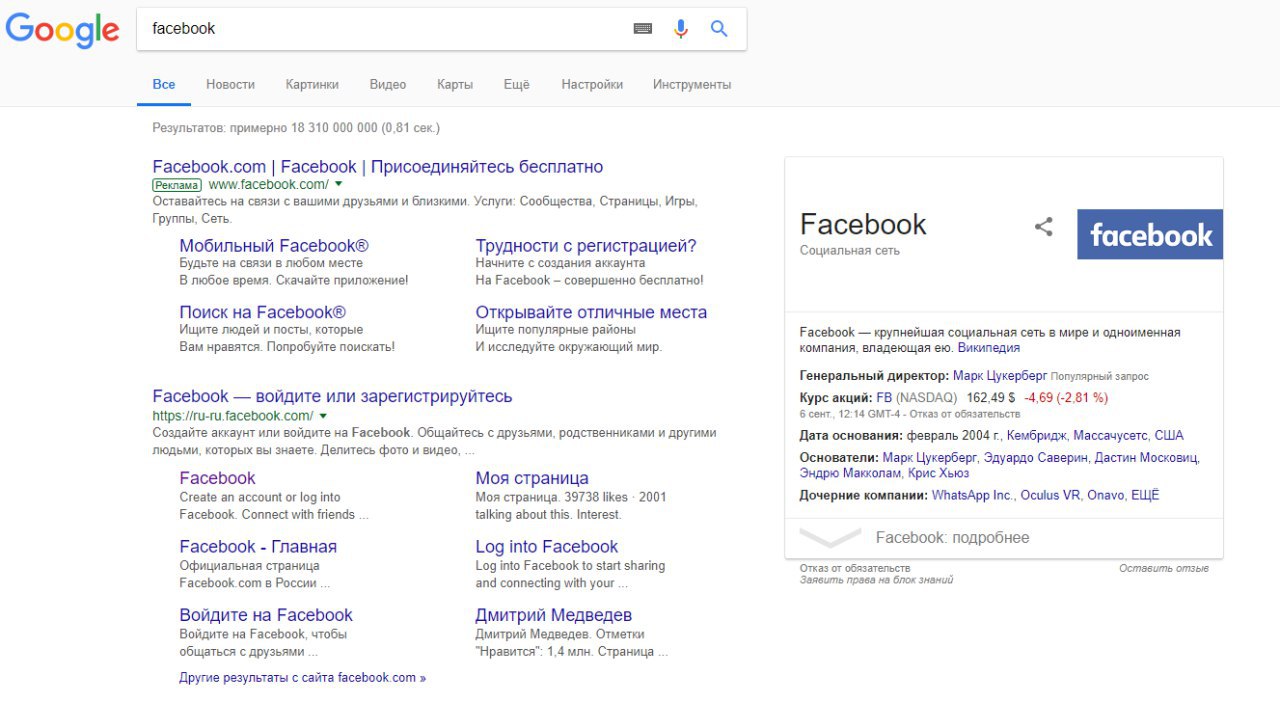Select the Все tab

(164, 85)
